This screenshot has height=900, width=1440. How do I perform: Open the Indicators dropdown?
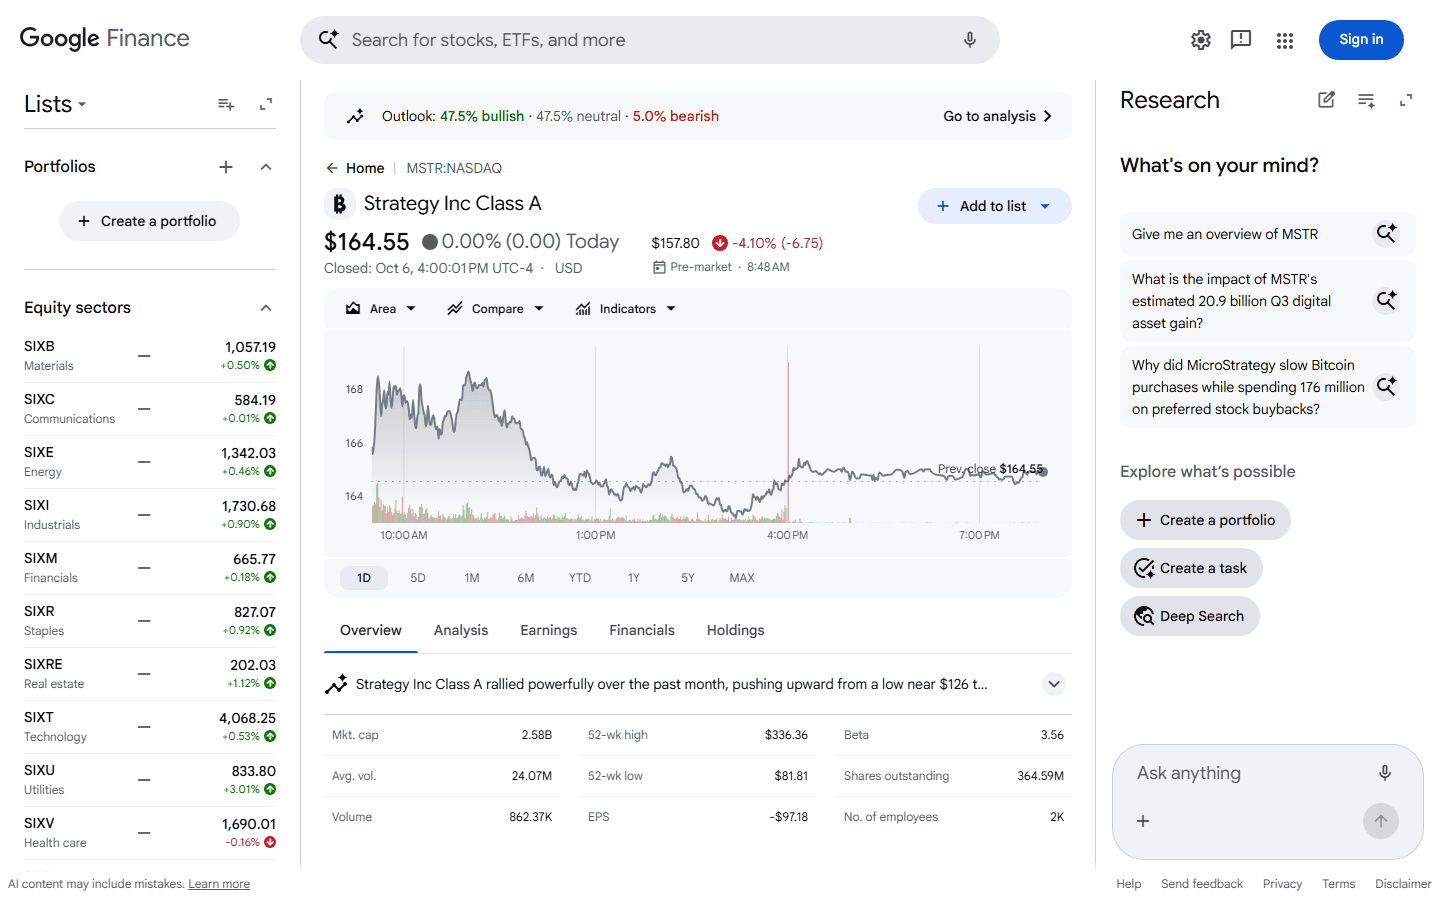coord(626,309)
